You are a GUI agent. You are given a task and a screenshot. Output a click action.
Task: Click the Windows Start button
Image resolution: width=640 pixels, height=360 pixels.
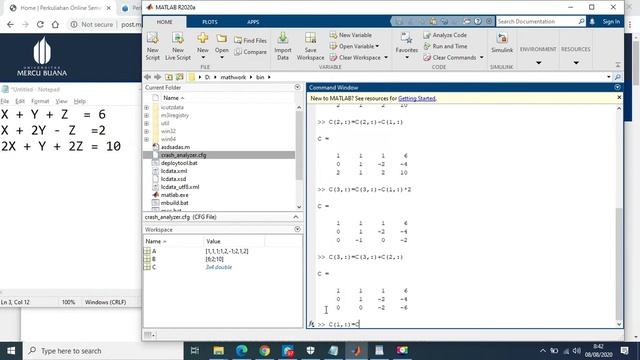click(11, 351)
